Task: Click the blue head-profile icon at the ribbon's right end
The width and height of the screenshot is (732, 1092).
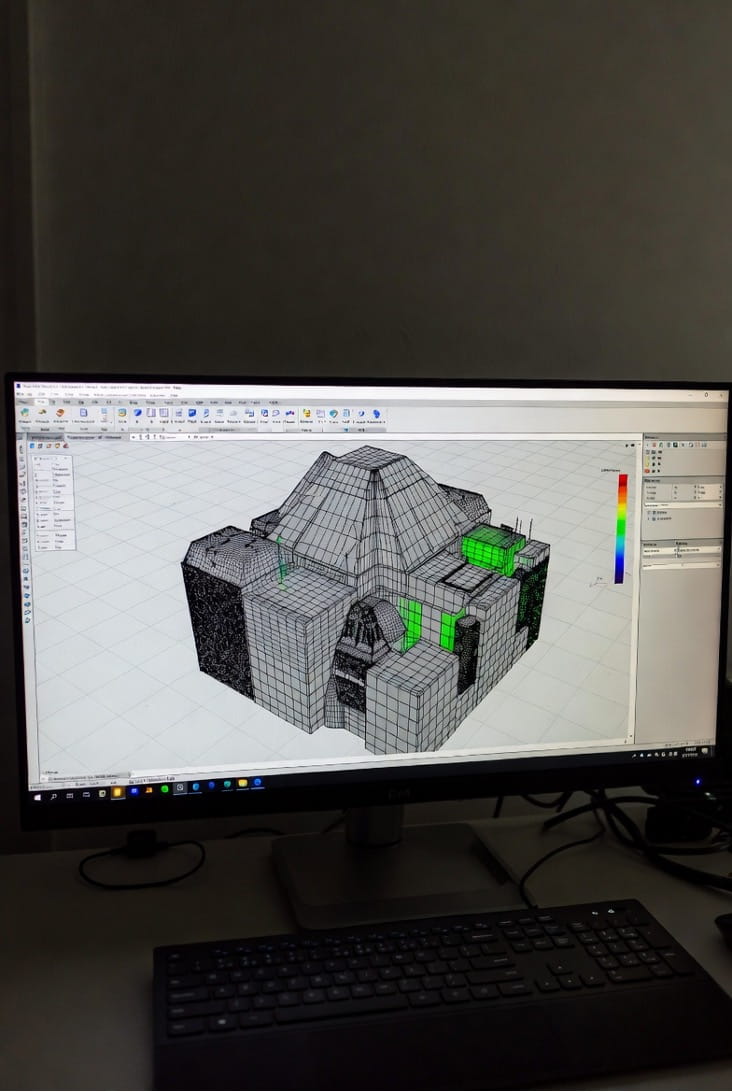Action: point(377,414)
